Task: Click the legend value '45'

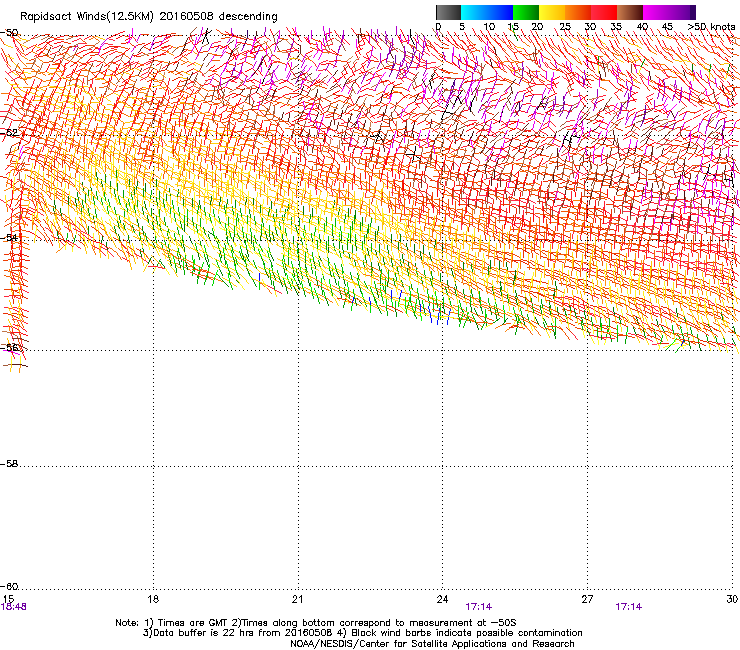Action: pyautogui.click(x=667, y=27)
